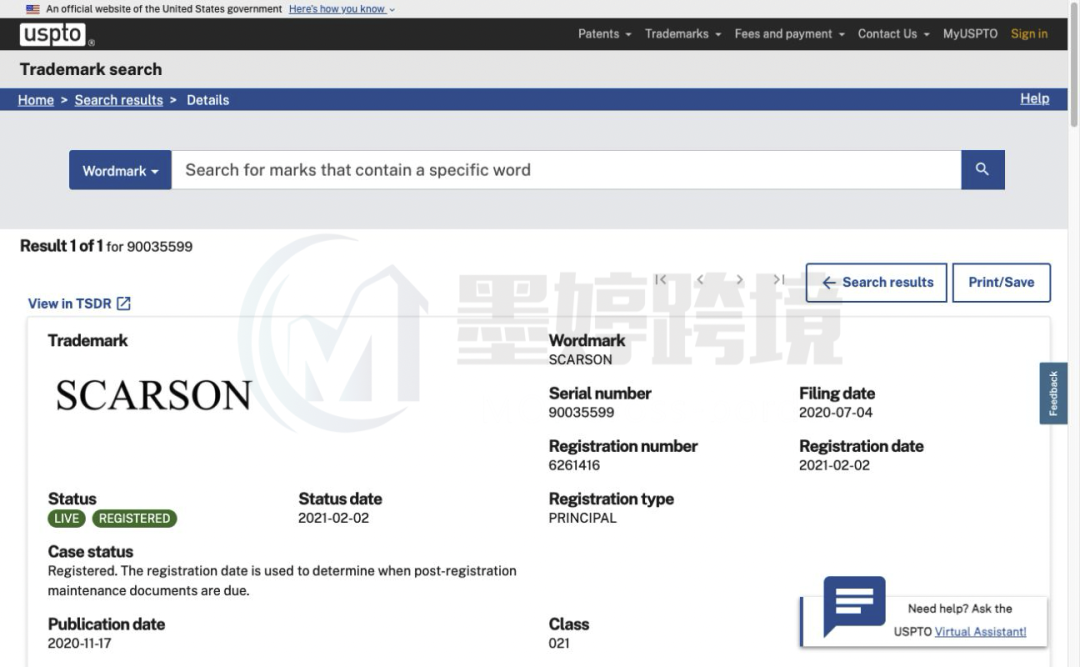Open the Fees and payment menu

789,34
